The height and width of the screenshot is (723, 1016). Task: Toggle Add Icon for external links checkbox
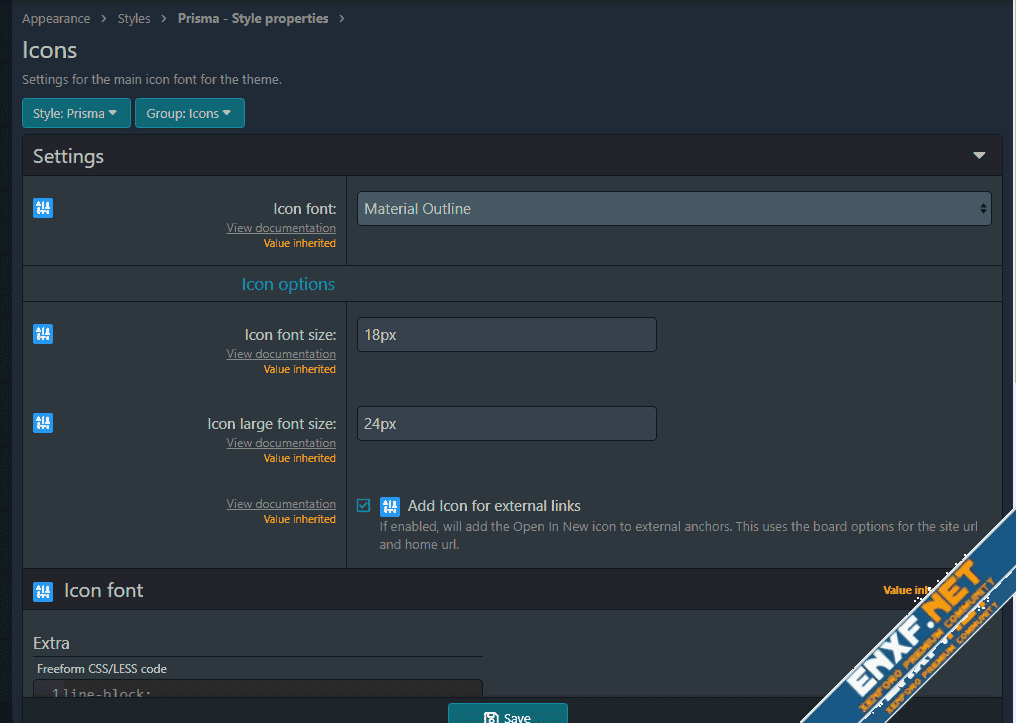pos(364,505)
